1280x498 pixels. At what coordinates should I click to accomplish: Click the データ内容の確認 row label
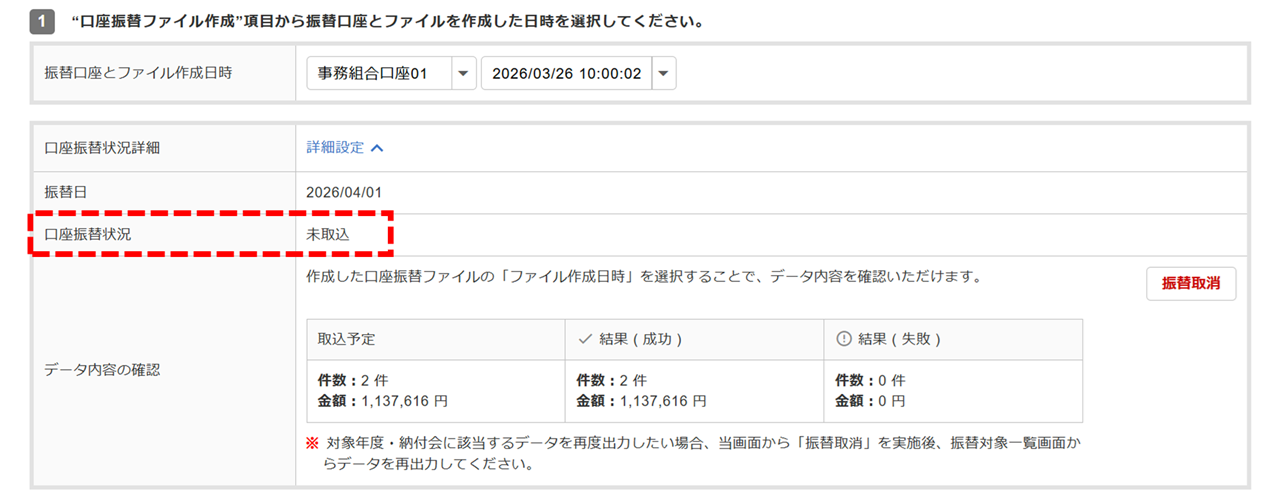click(x=103, y=370)
